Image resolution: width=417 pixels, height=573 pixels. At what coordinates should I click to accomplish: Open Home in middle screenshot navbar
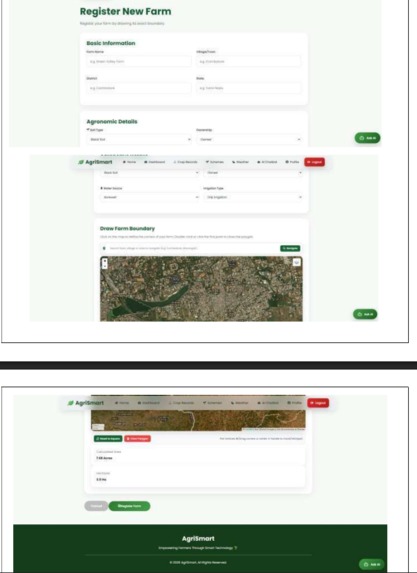[x=129, y=162]
